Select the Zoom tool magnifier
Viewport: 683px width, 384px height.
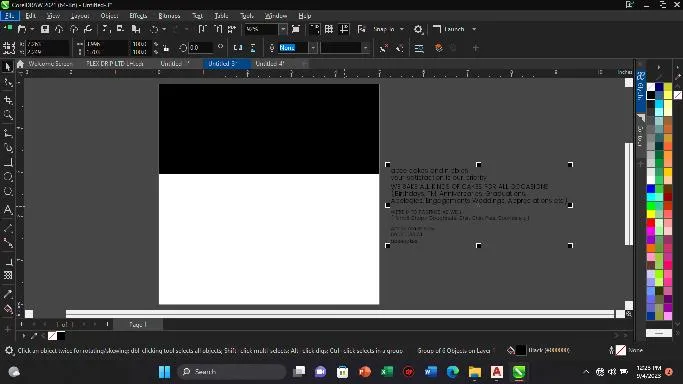pyautogui.click(x=8, y=115)
